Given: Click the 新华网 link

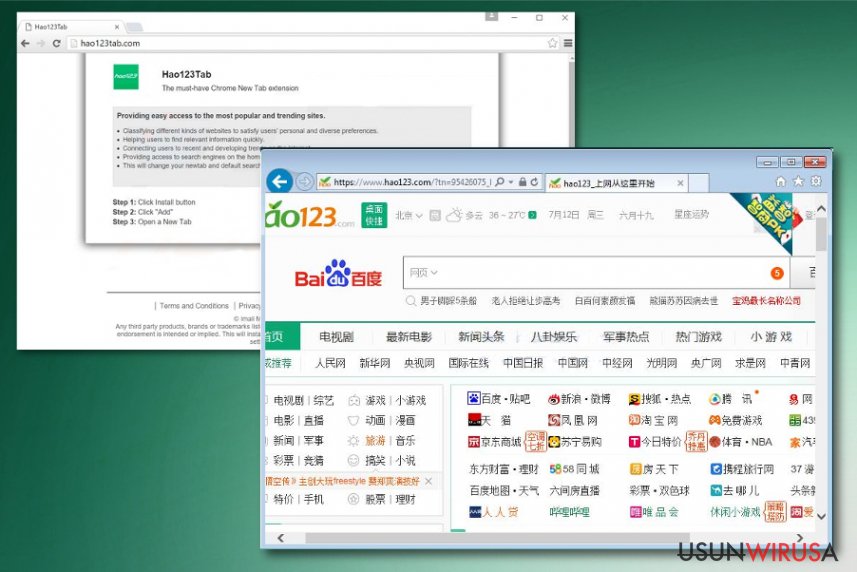Looking at the screenshot, I should pyautogui.click(x=374, y=363).
